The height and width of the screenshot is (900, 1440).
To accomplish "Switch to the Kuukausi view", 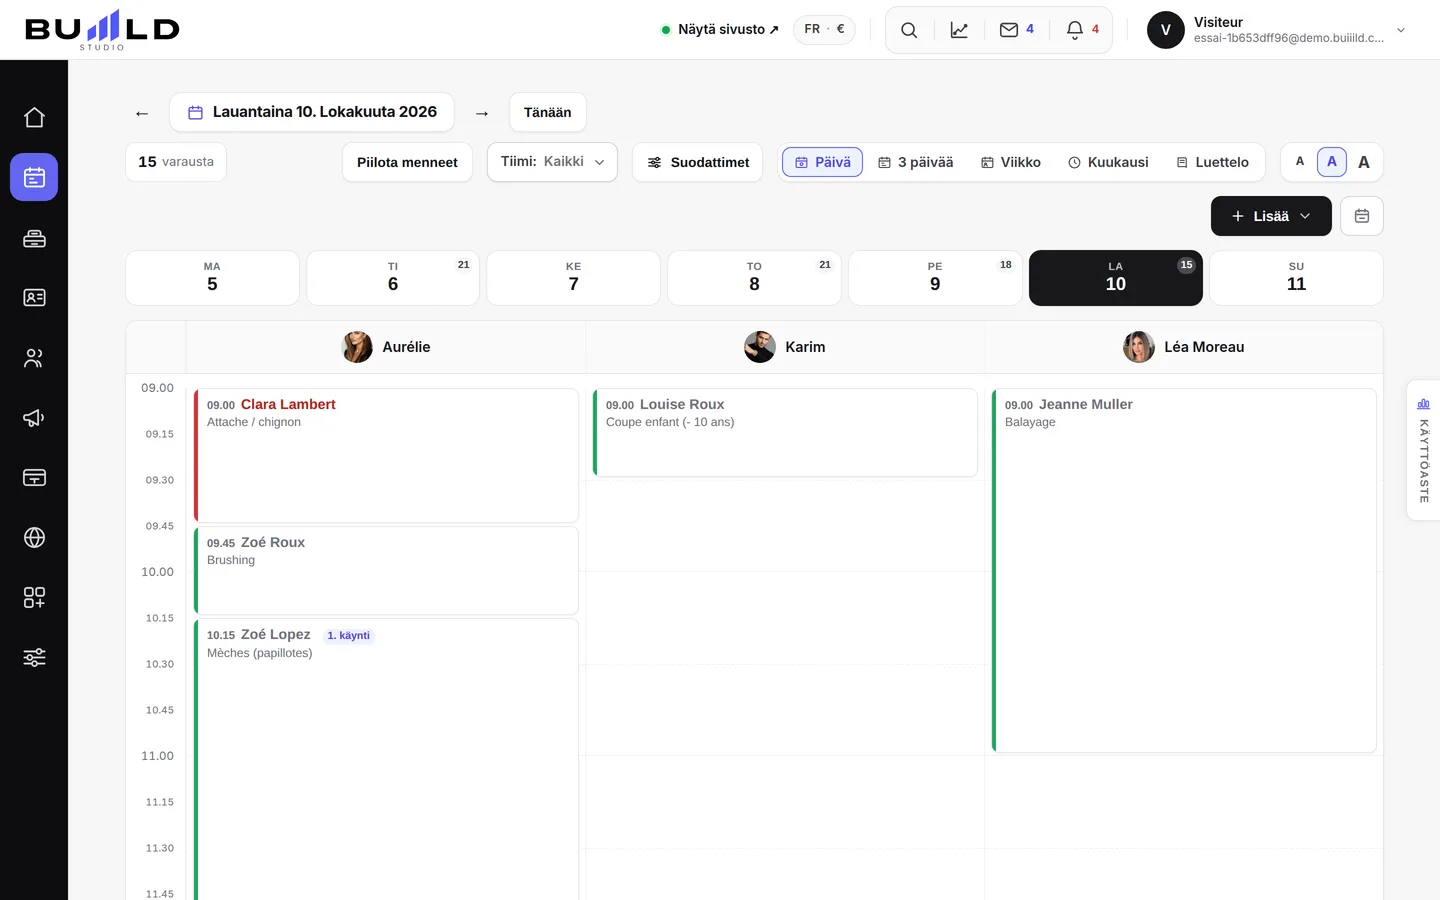I will pyautogui.click(x=1108, y=162).
